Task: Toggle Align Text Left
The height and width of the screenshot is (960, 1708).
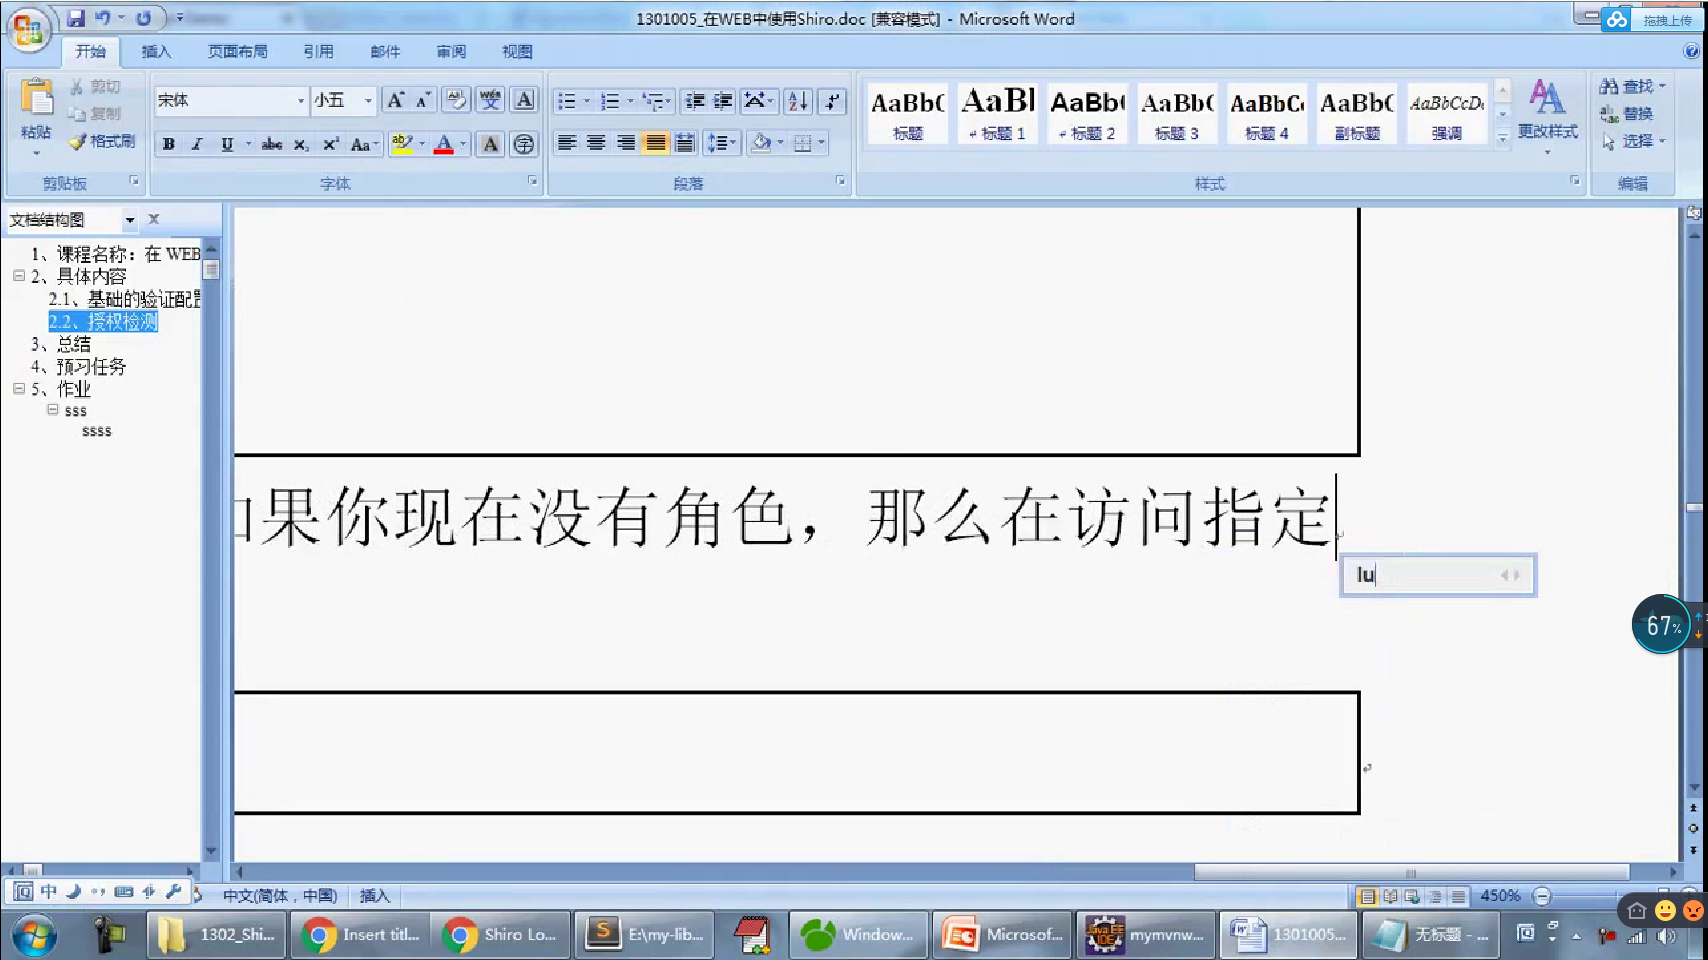Action: click(567, 143)
